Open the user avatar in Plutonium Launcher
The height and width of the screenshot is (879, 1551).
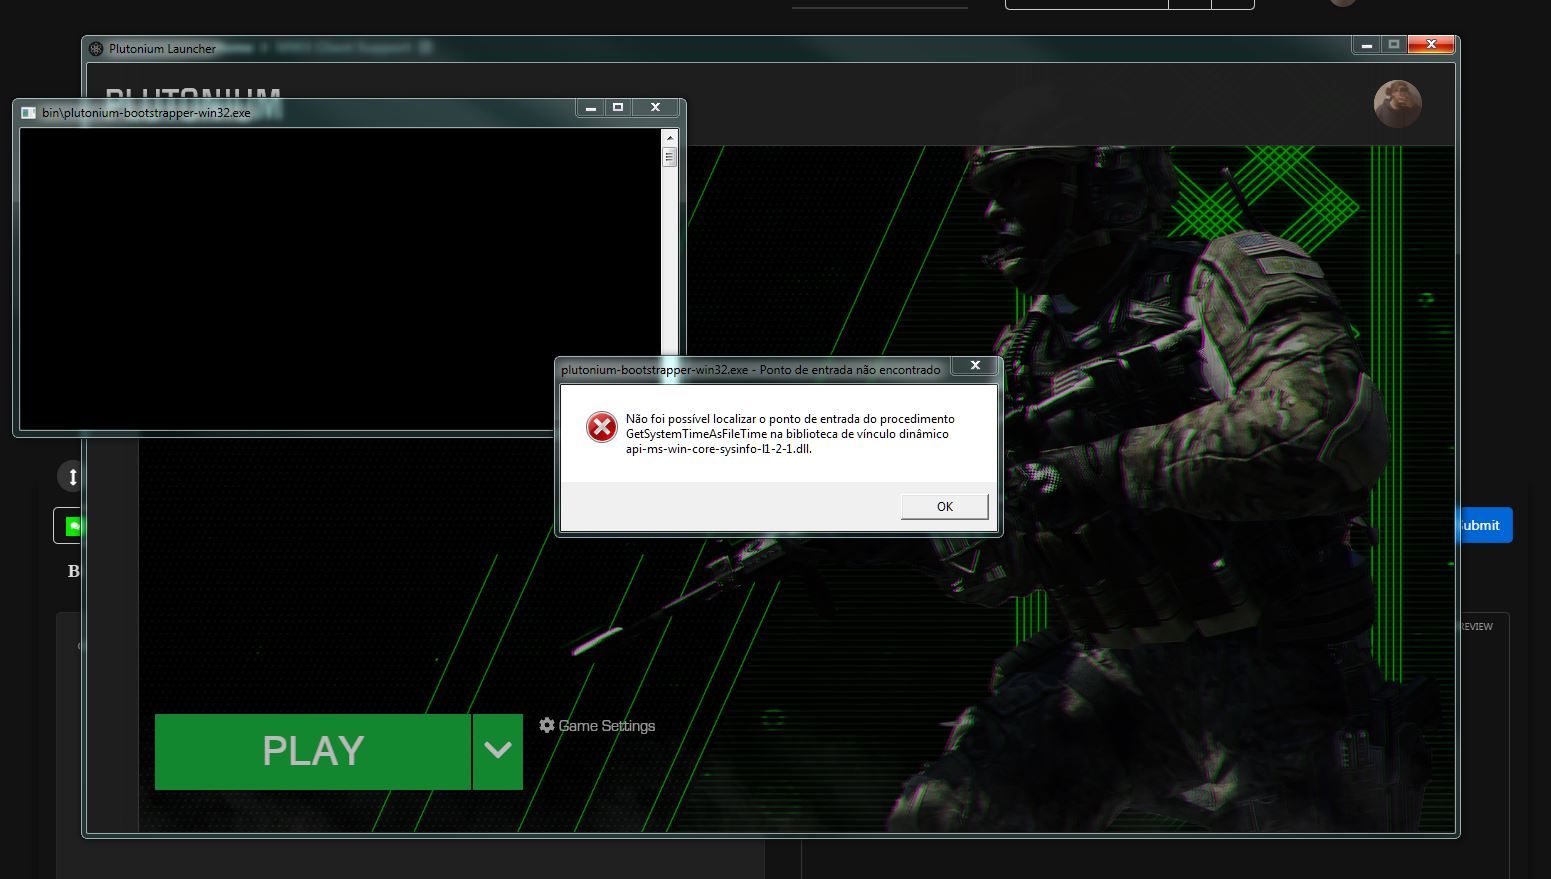1397,104
